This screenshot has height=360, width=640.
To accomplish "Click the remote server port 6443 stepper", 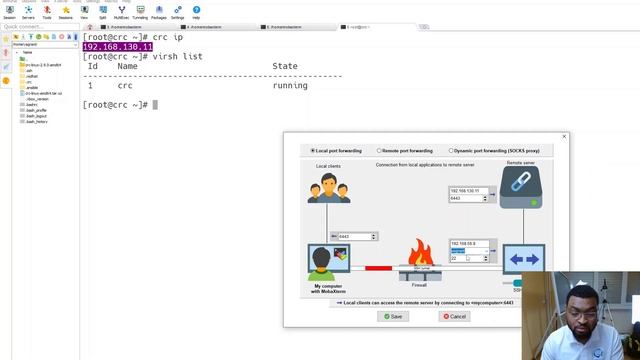I will (x=485, y=198).
